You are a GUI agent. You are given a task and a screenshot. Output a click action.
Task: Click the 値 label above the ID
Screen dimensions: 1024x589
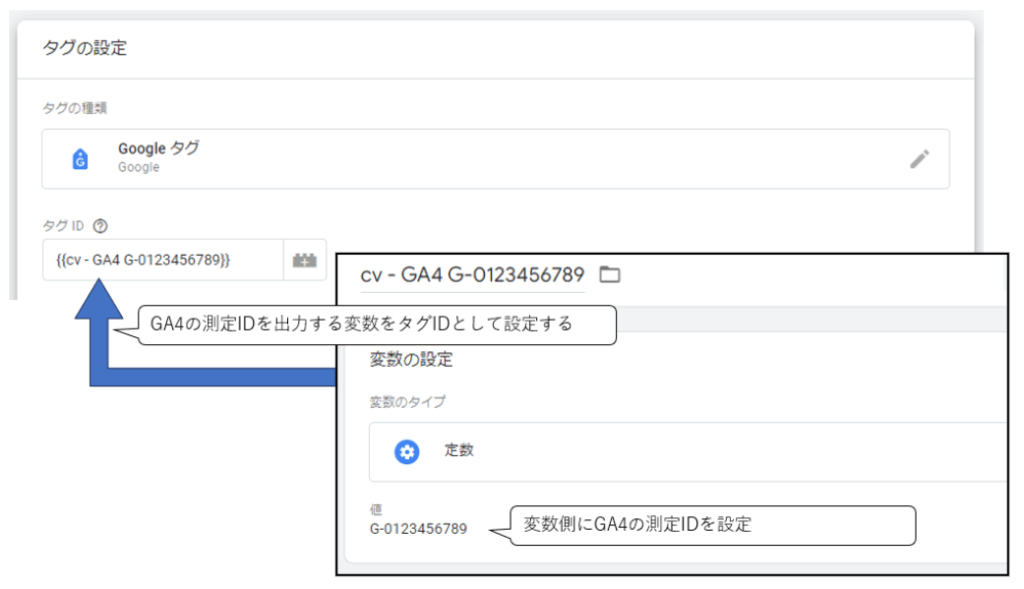click(376, 509)
